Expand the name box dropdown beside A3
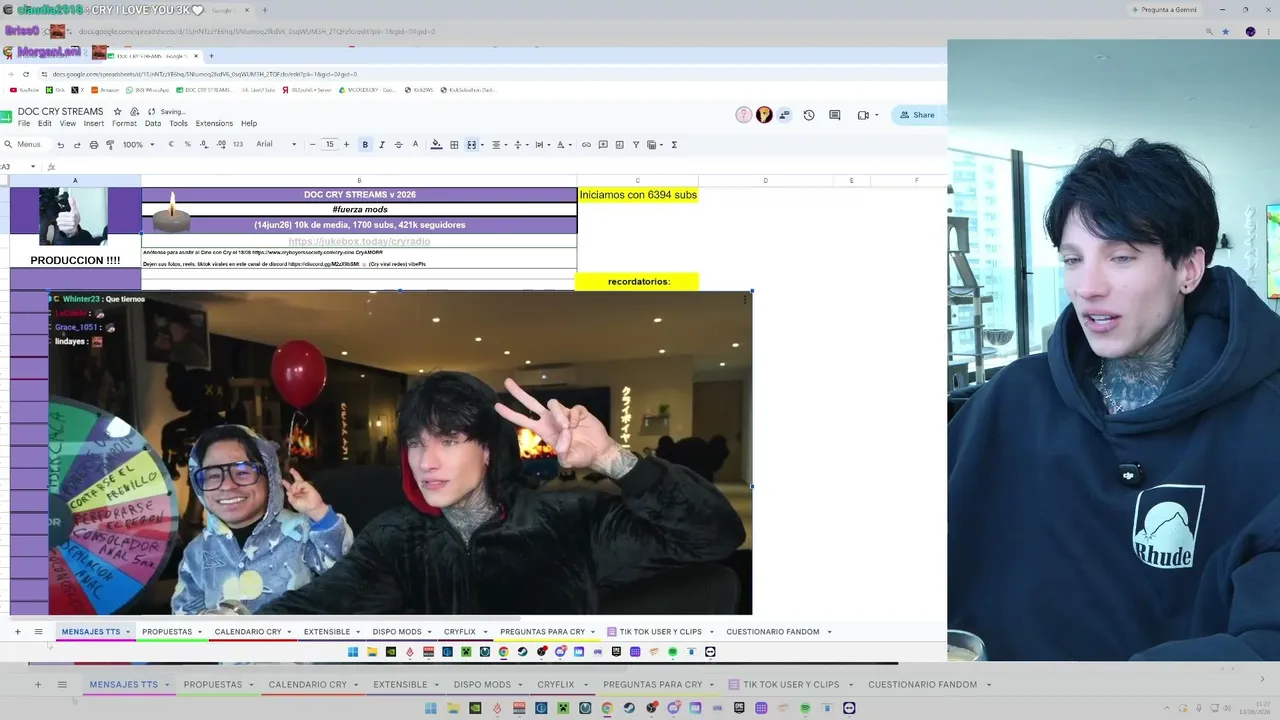 click(32, 167)
